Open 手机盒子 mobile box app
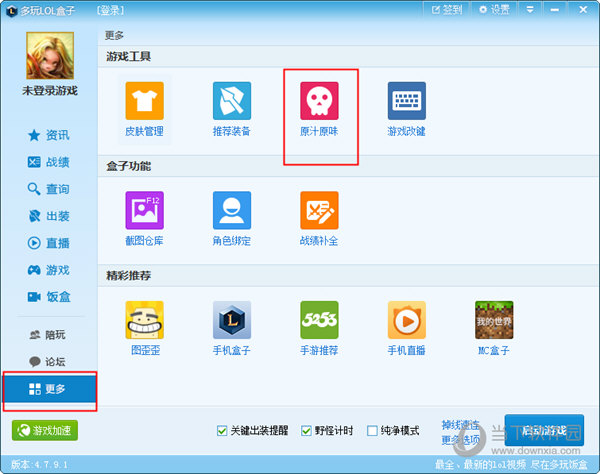The height and width of the screenshot is (474, 600). (x=232, y=328)
